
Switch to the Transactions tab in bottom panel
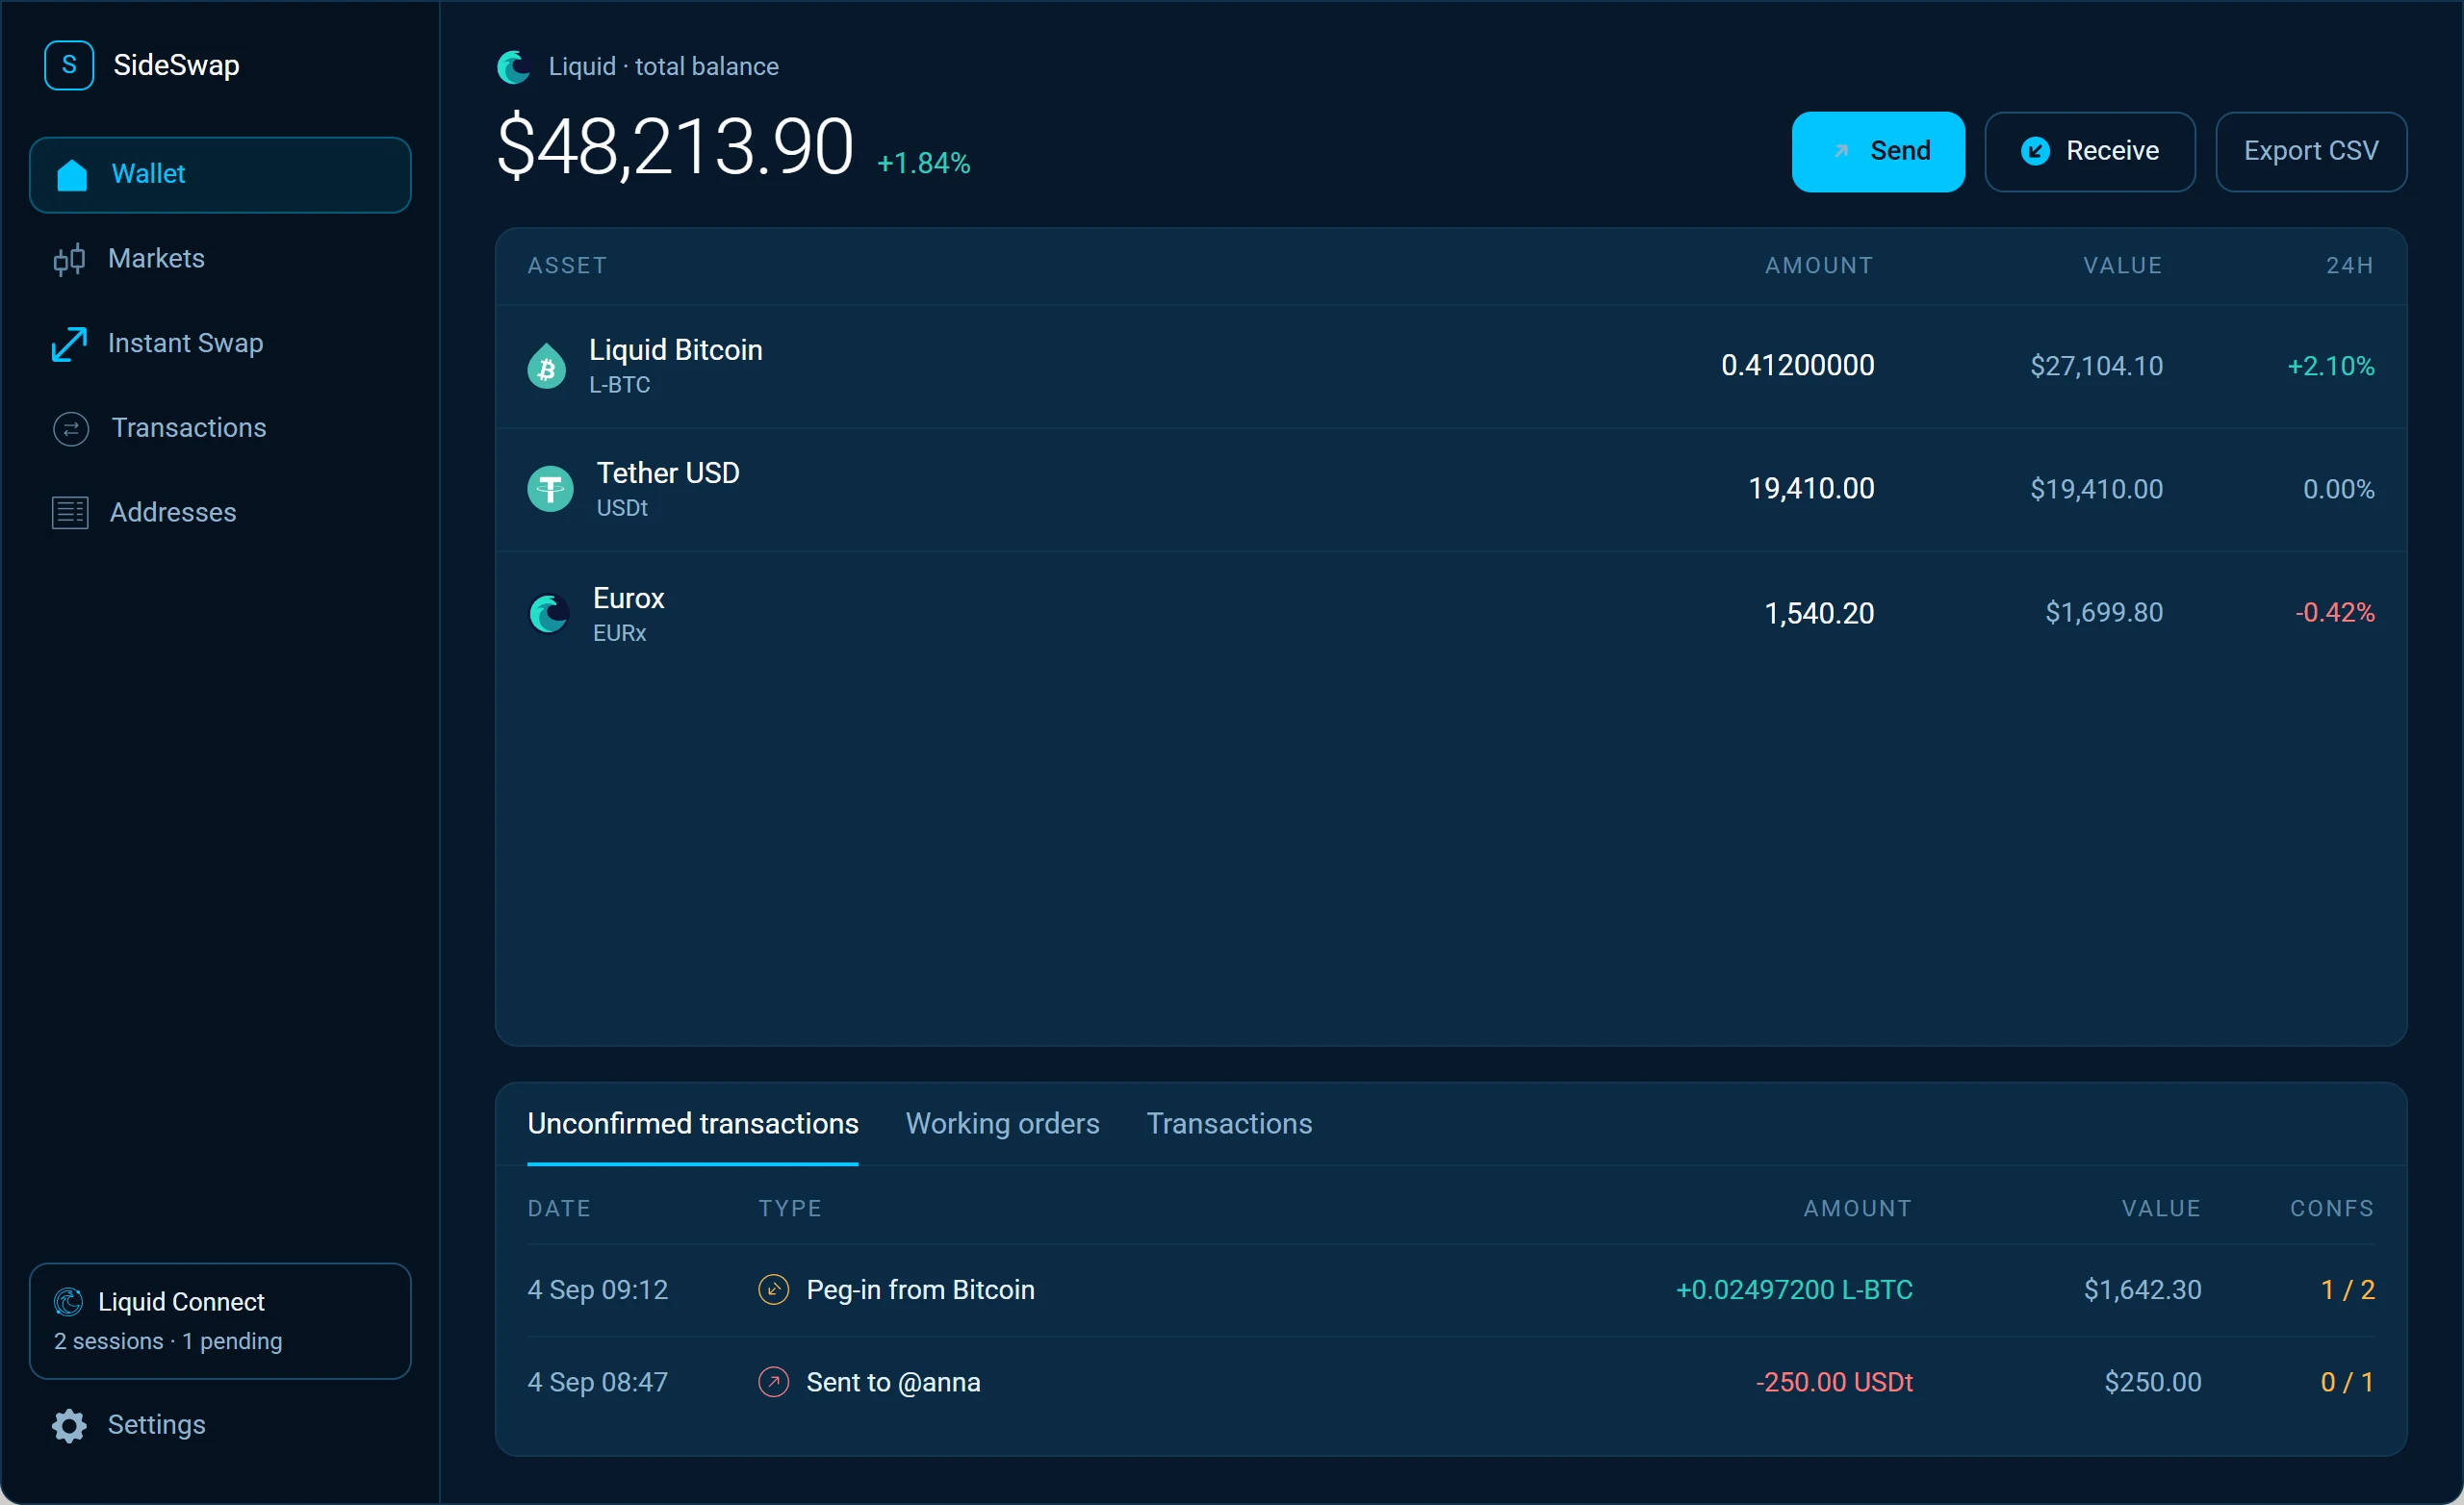click(x=1229, y=1124)
